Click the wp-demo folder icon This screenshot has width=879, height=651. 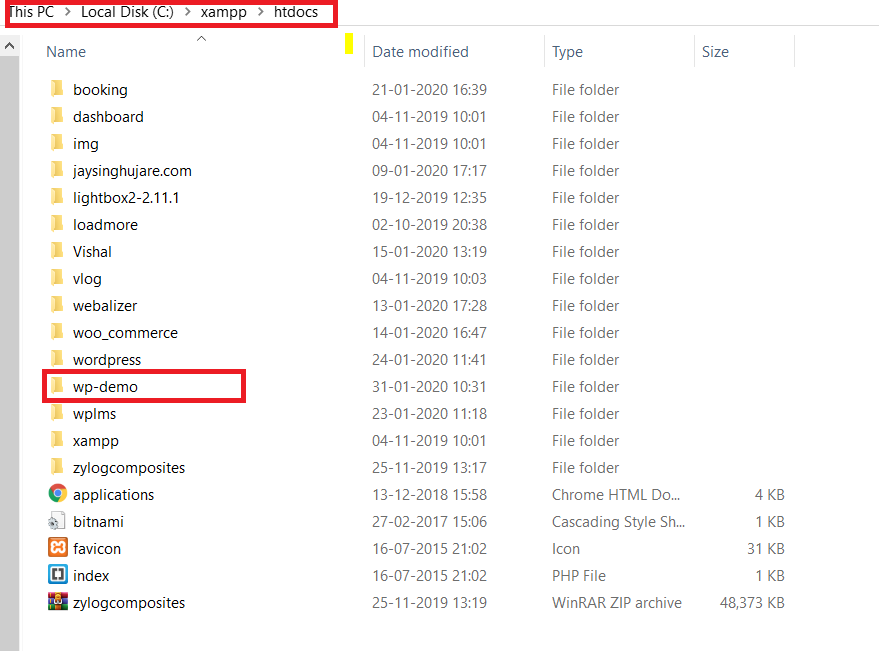click(57, 386)
